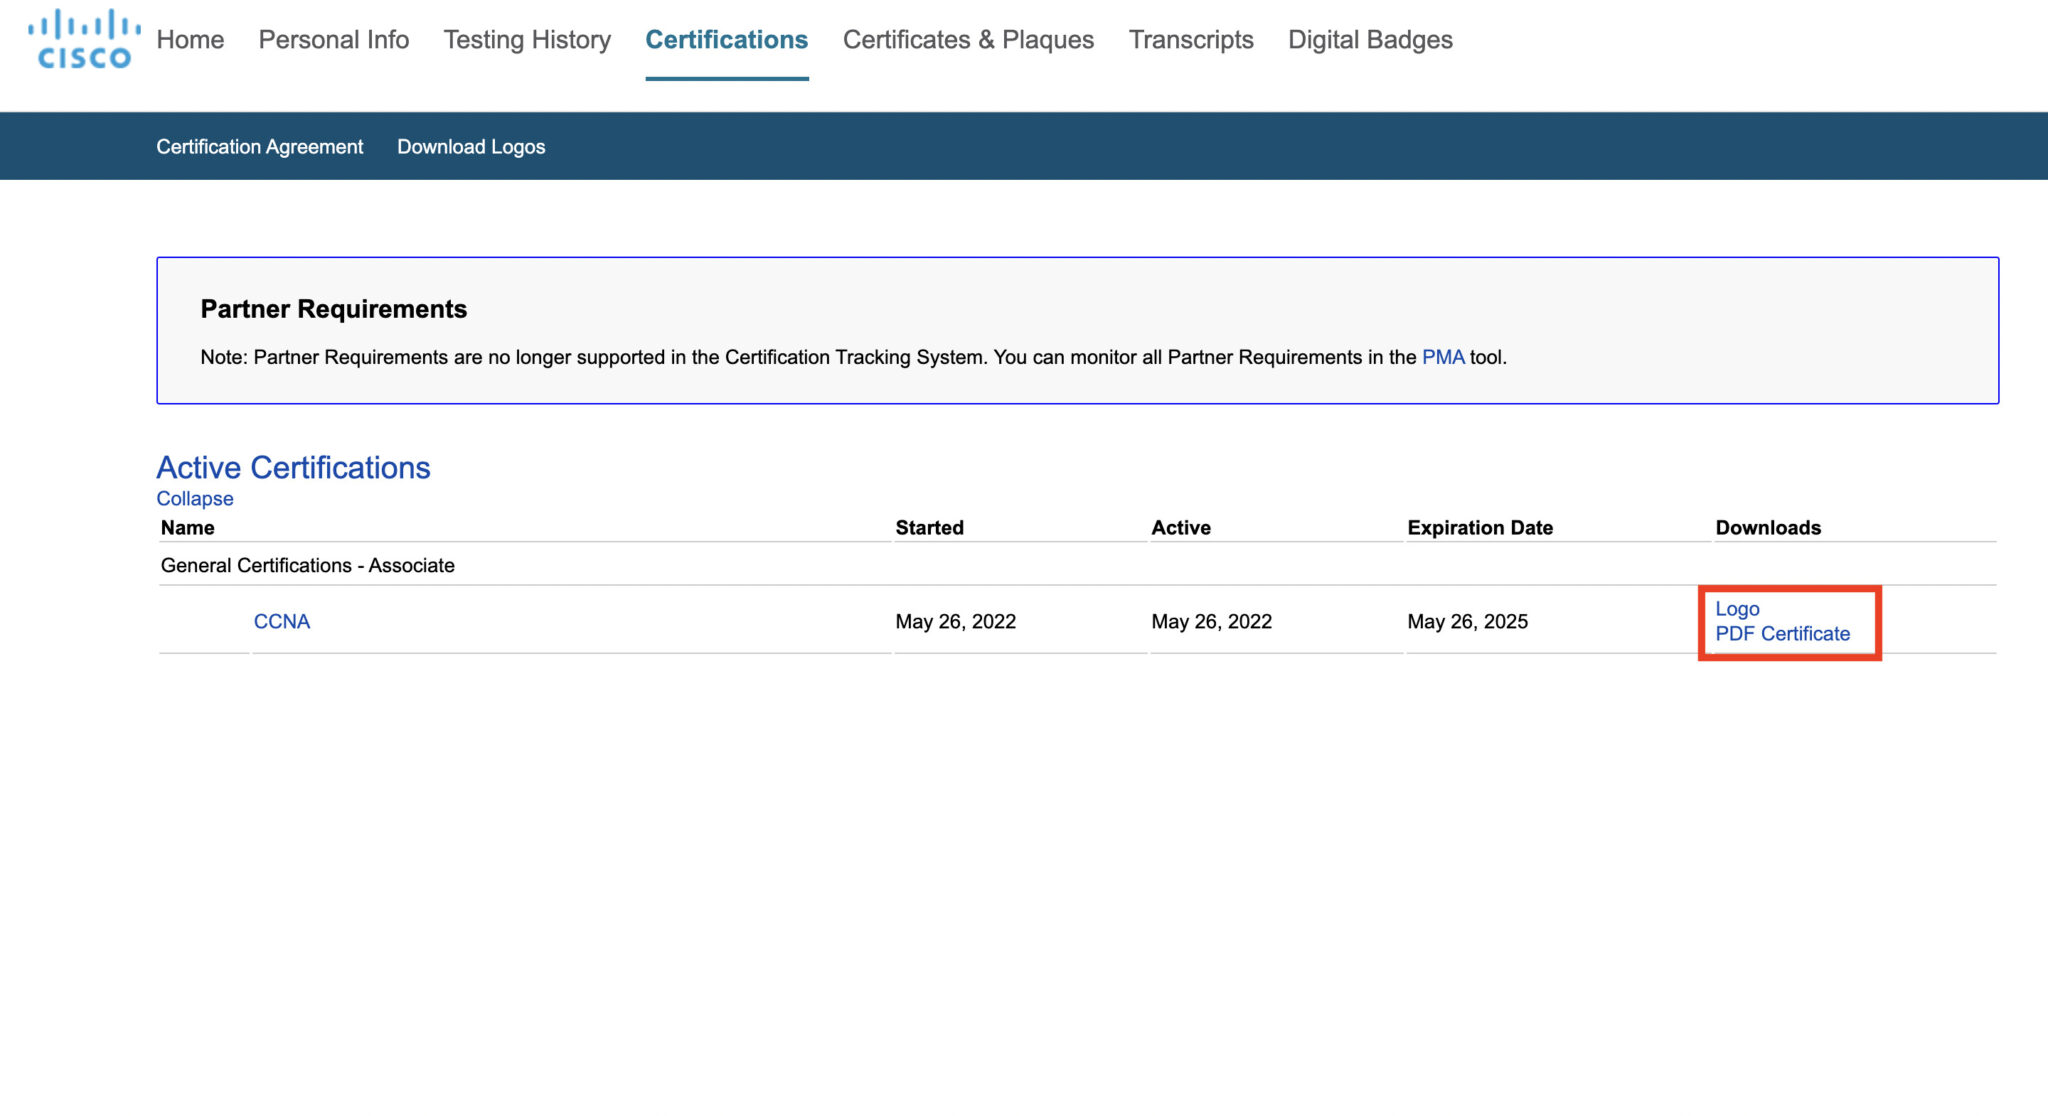Collapse the Active Certifications section
This screenshot has height=1116, width=2048.
click(195, 498)
